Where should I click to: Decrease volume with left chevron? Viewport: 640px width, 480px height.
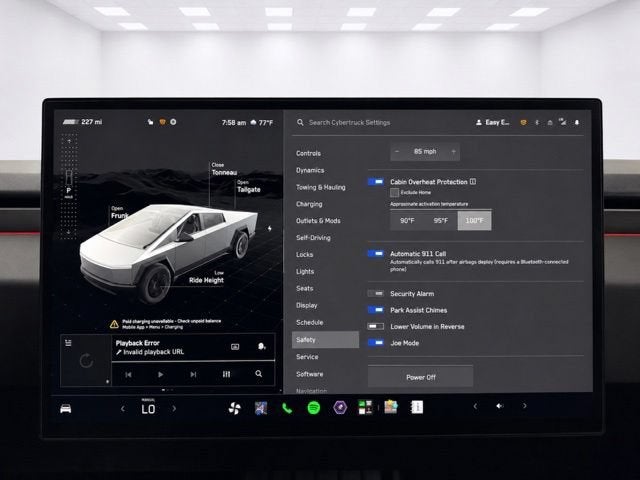[475, 406]
